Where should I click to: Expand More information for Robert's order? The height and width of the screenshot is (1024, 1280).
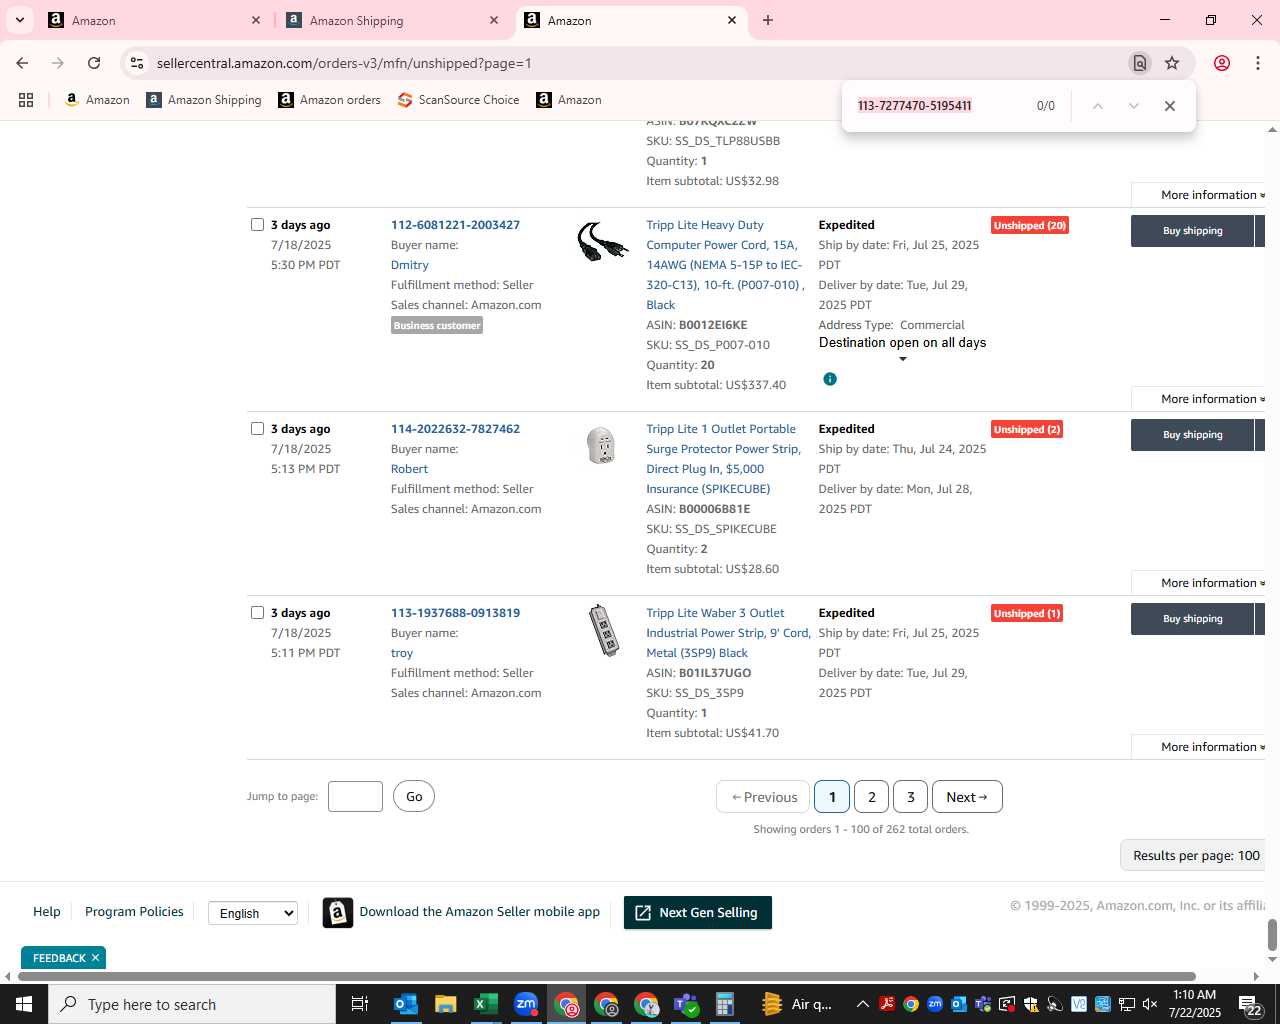[x=1211, y=583]
